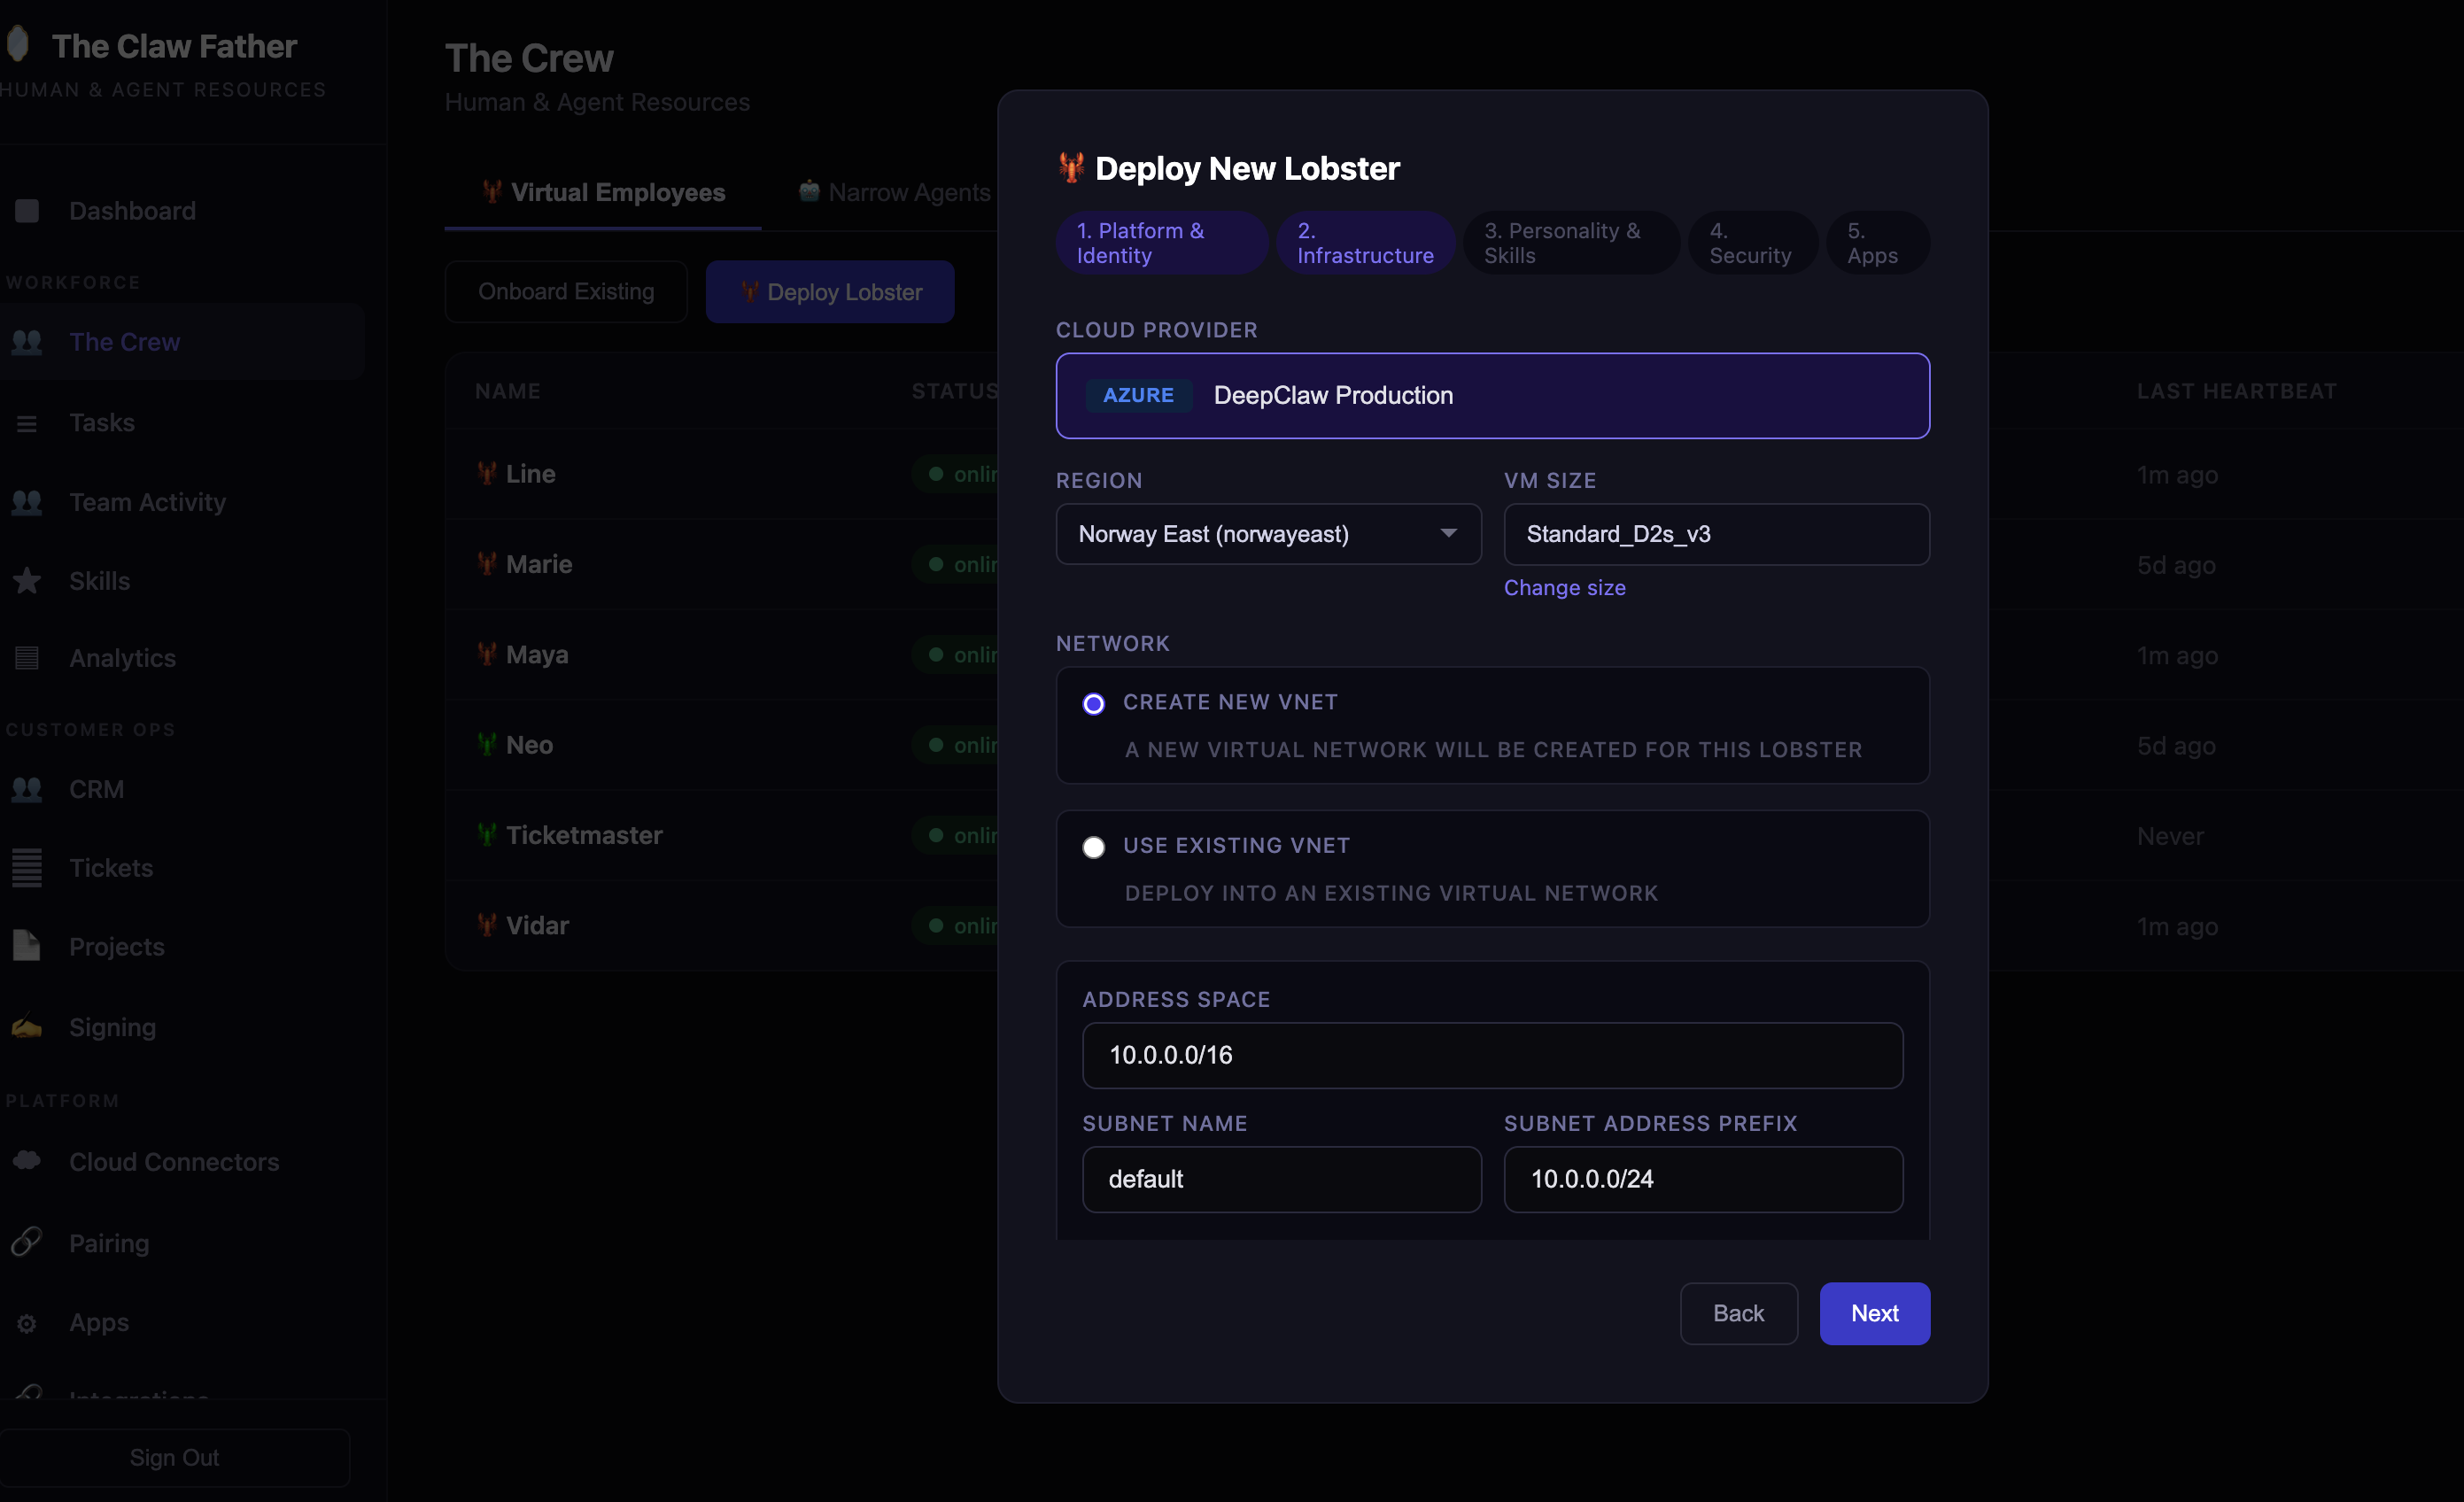Click the Apps gear icon in sidebar
The image size is (2464, 1502).
[x=27, y=1323]
